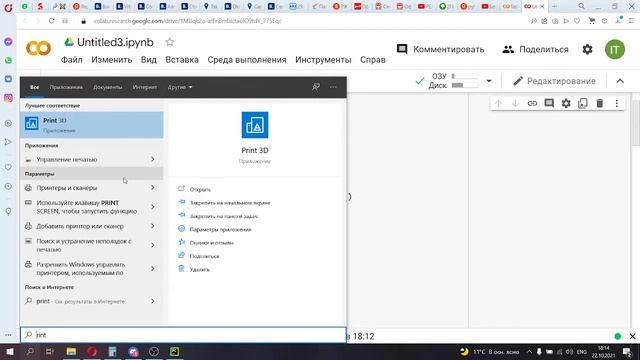Expand Управление печатью result arrow
The image size is (640, 360).
153,159
